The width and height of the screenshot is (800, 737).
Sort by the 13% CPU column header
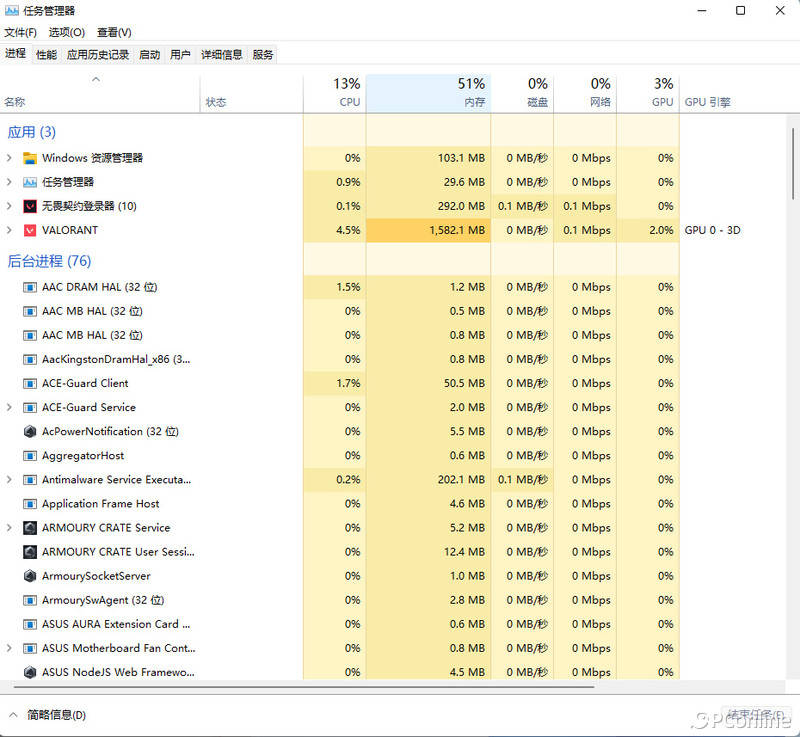335,94
